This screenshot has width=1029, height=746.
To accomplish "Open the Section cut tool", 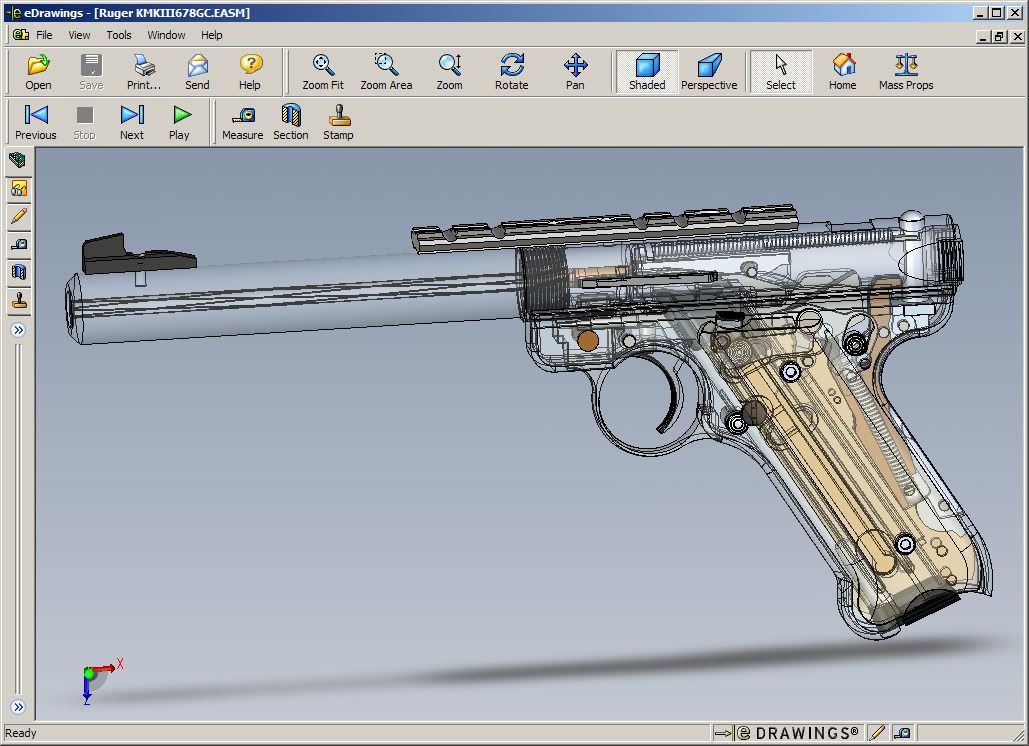I will coord(291,122).
